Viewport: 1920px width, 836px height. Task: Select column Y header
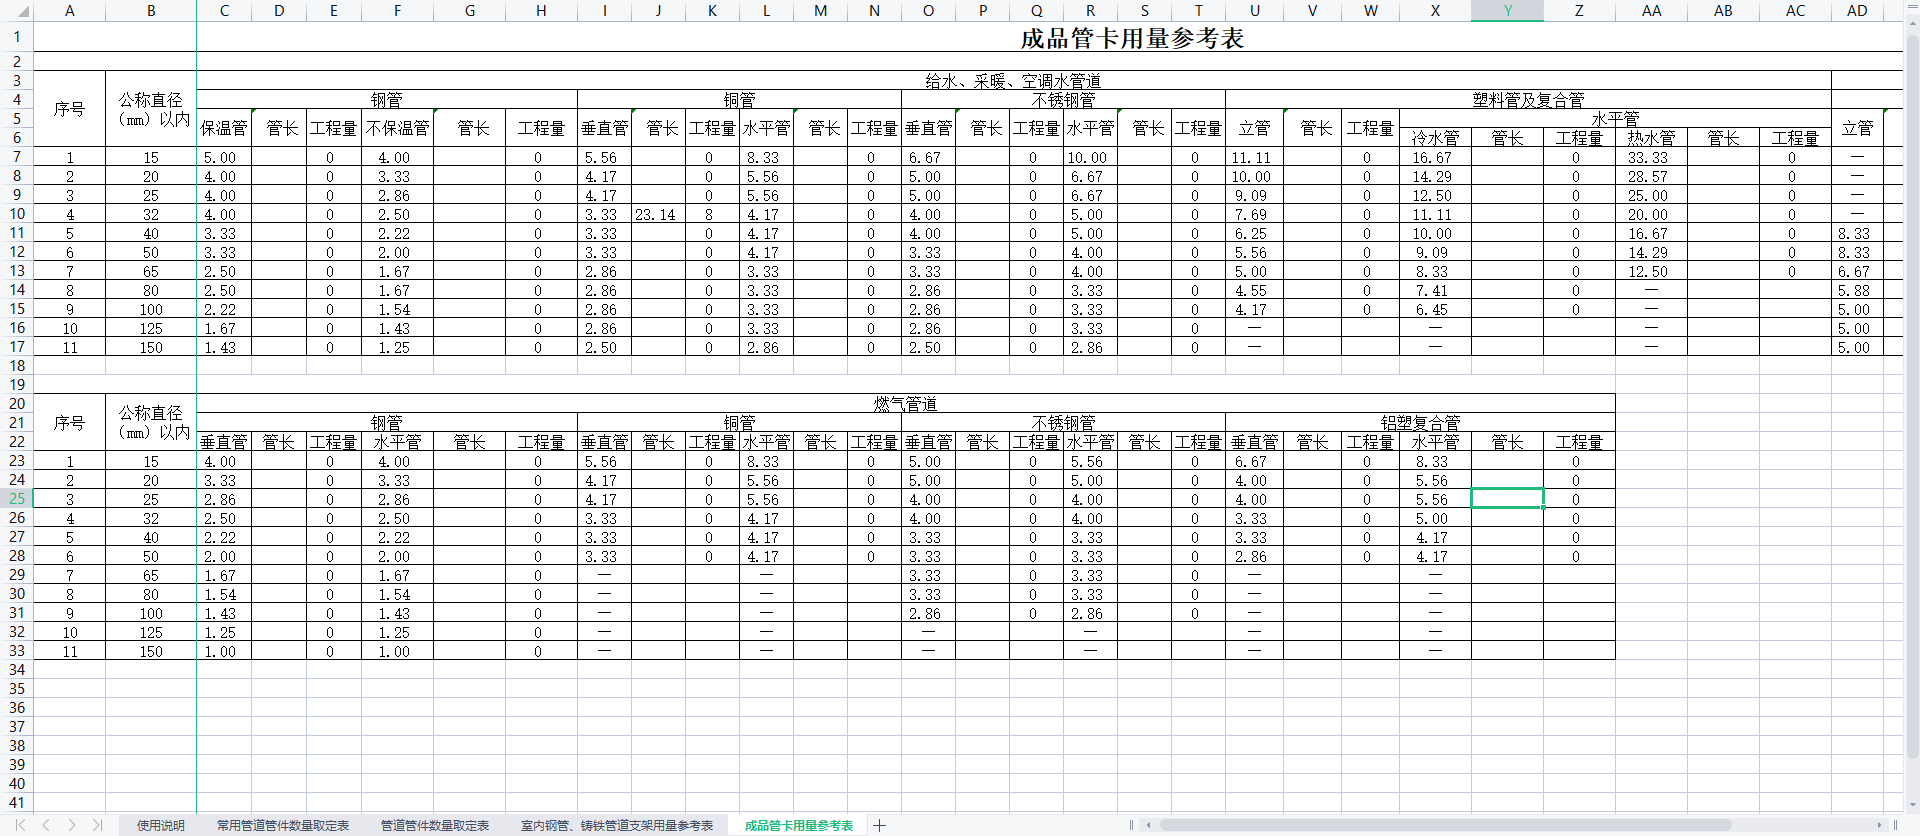click(1507, 11)
